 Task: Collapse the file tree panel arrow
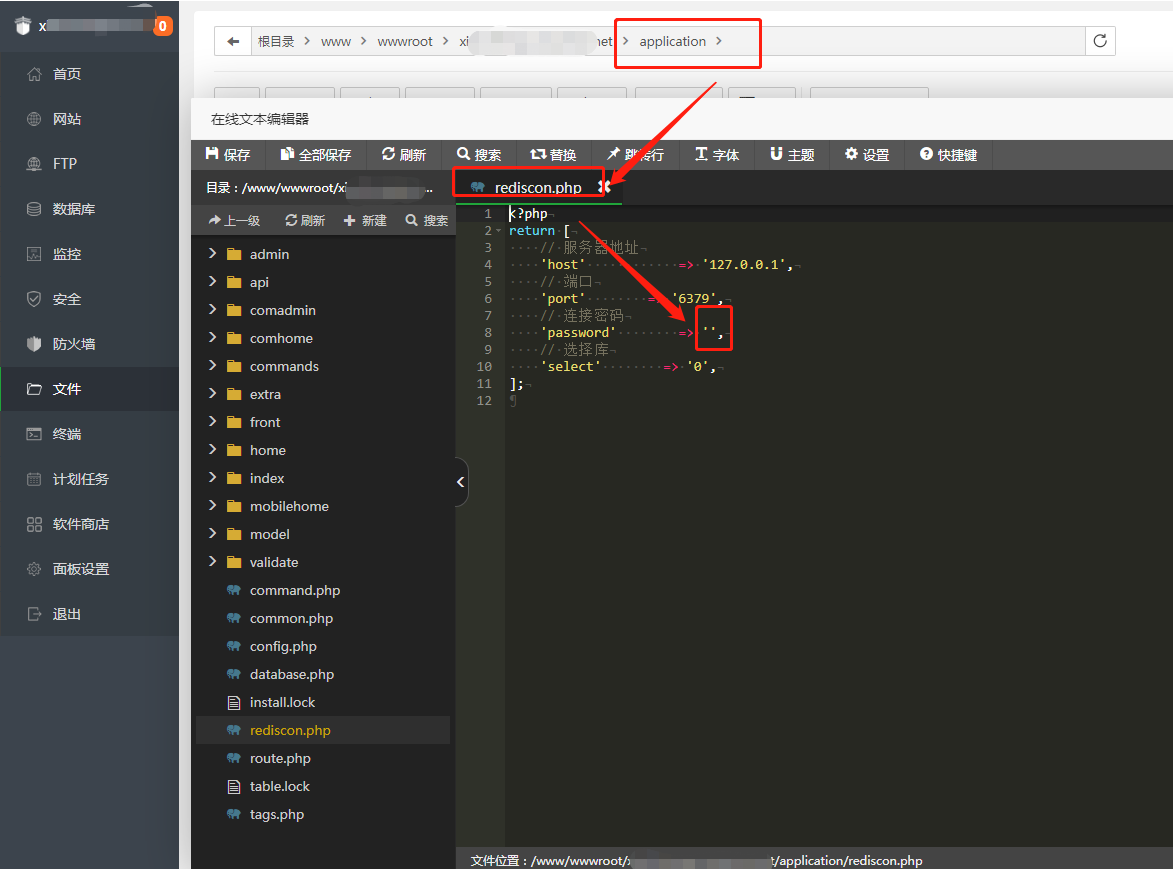461,482
